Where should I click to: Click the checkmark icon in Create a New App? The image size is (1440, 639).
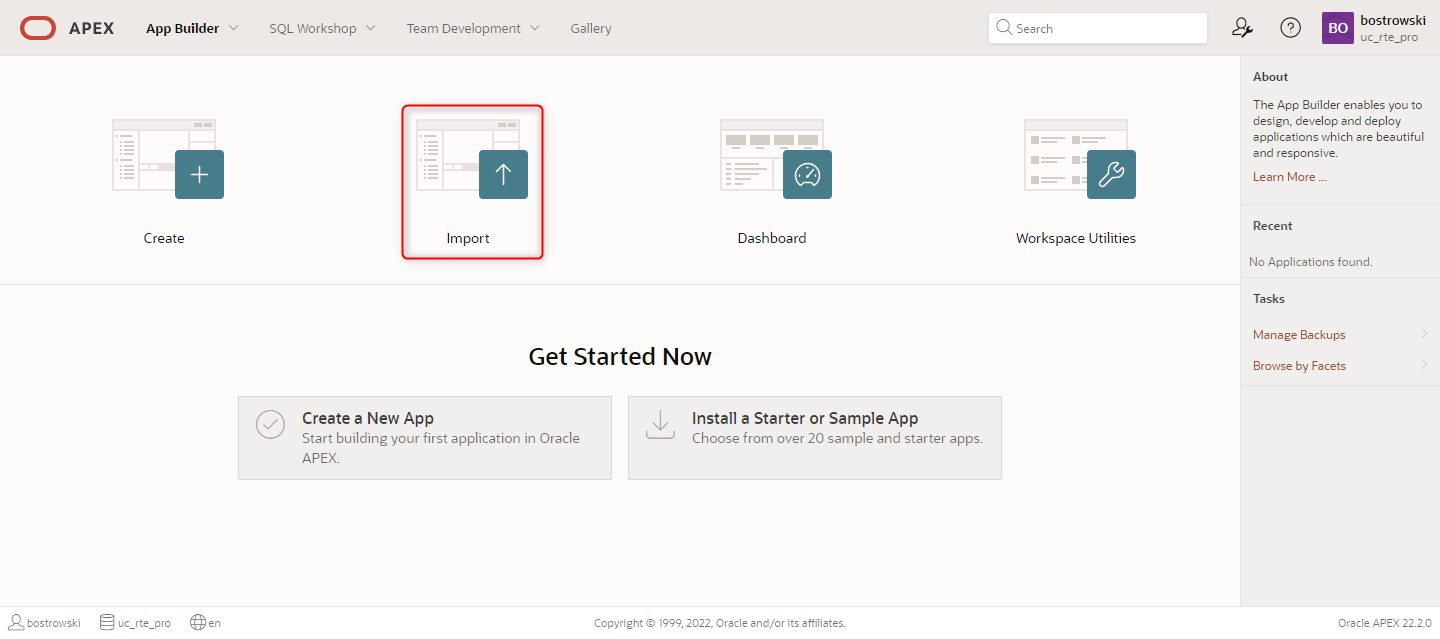(270, 424)
